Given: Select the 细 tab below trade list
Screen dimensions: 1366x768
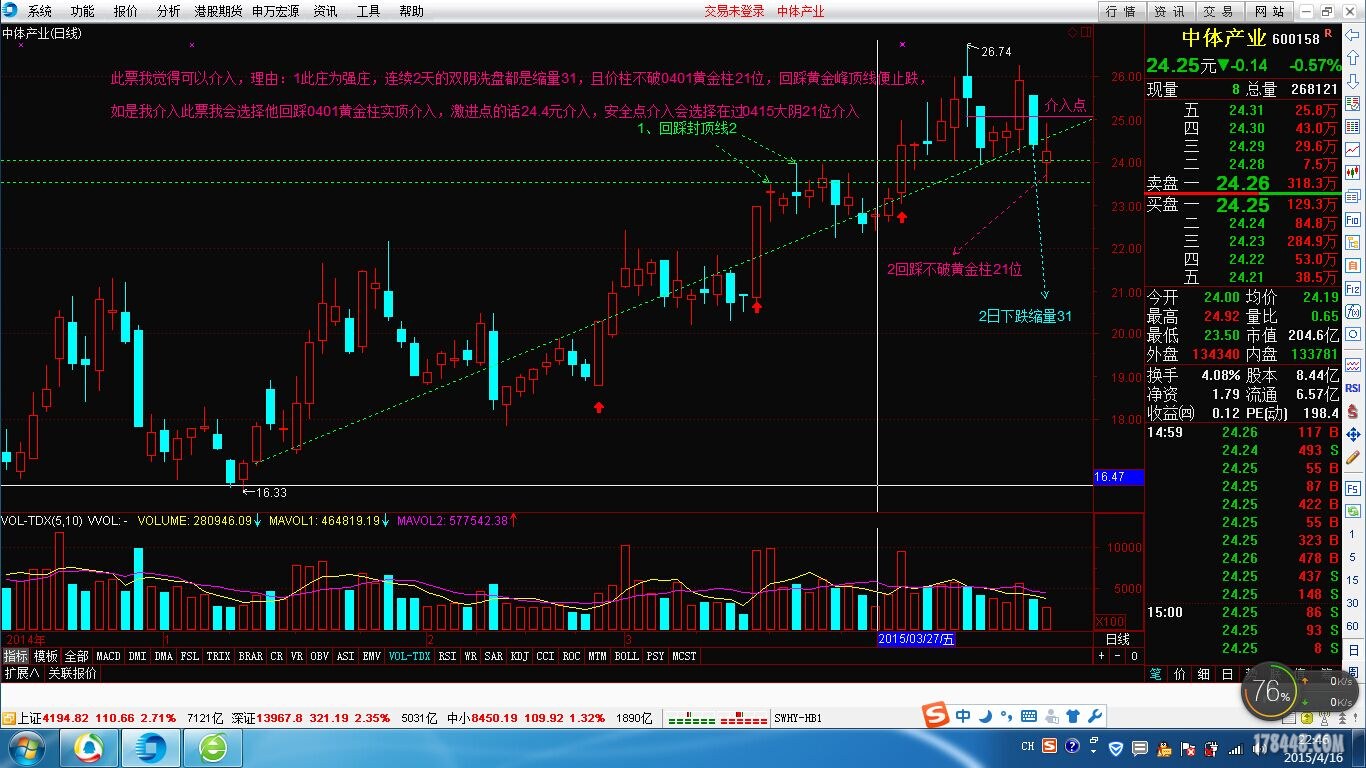Looking at the screenshot, I should (x=1203, y=674).
